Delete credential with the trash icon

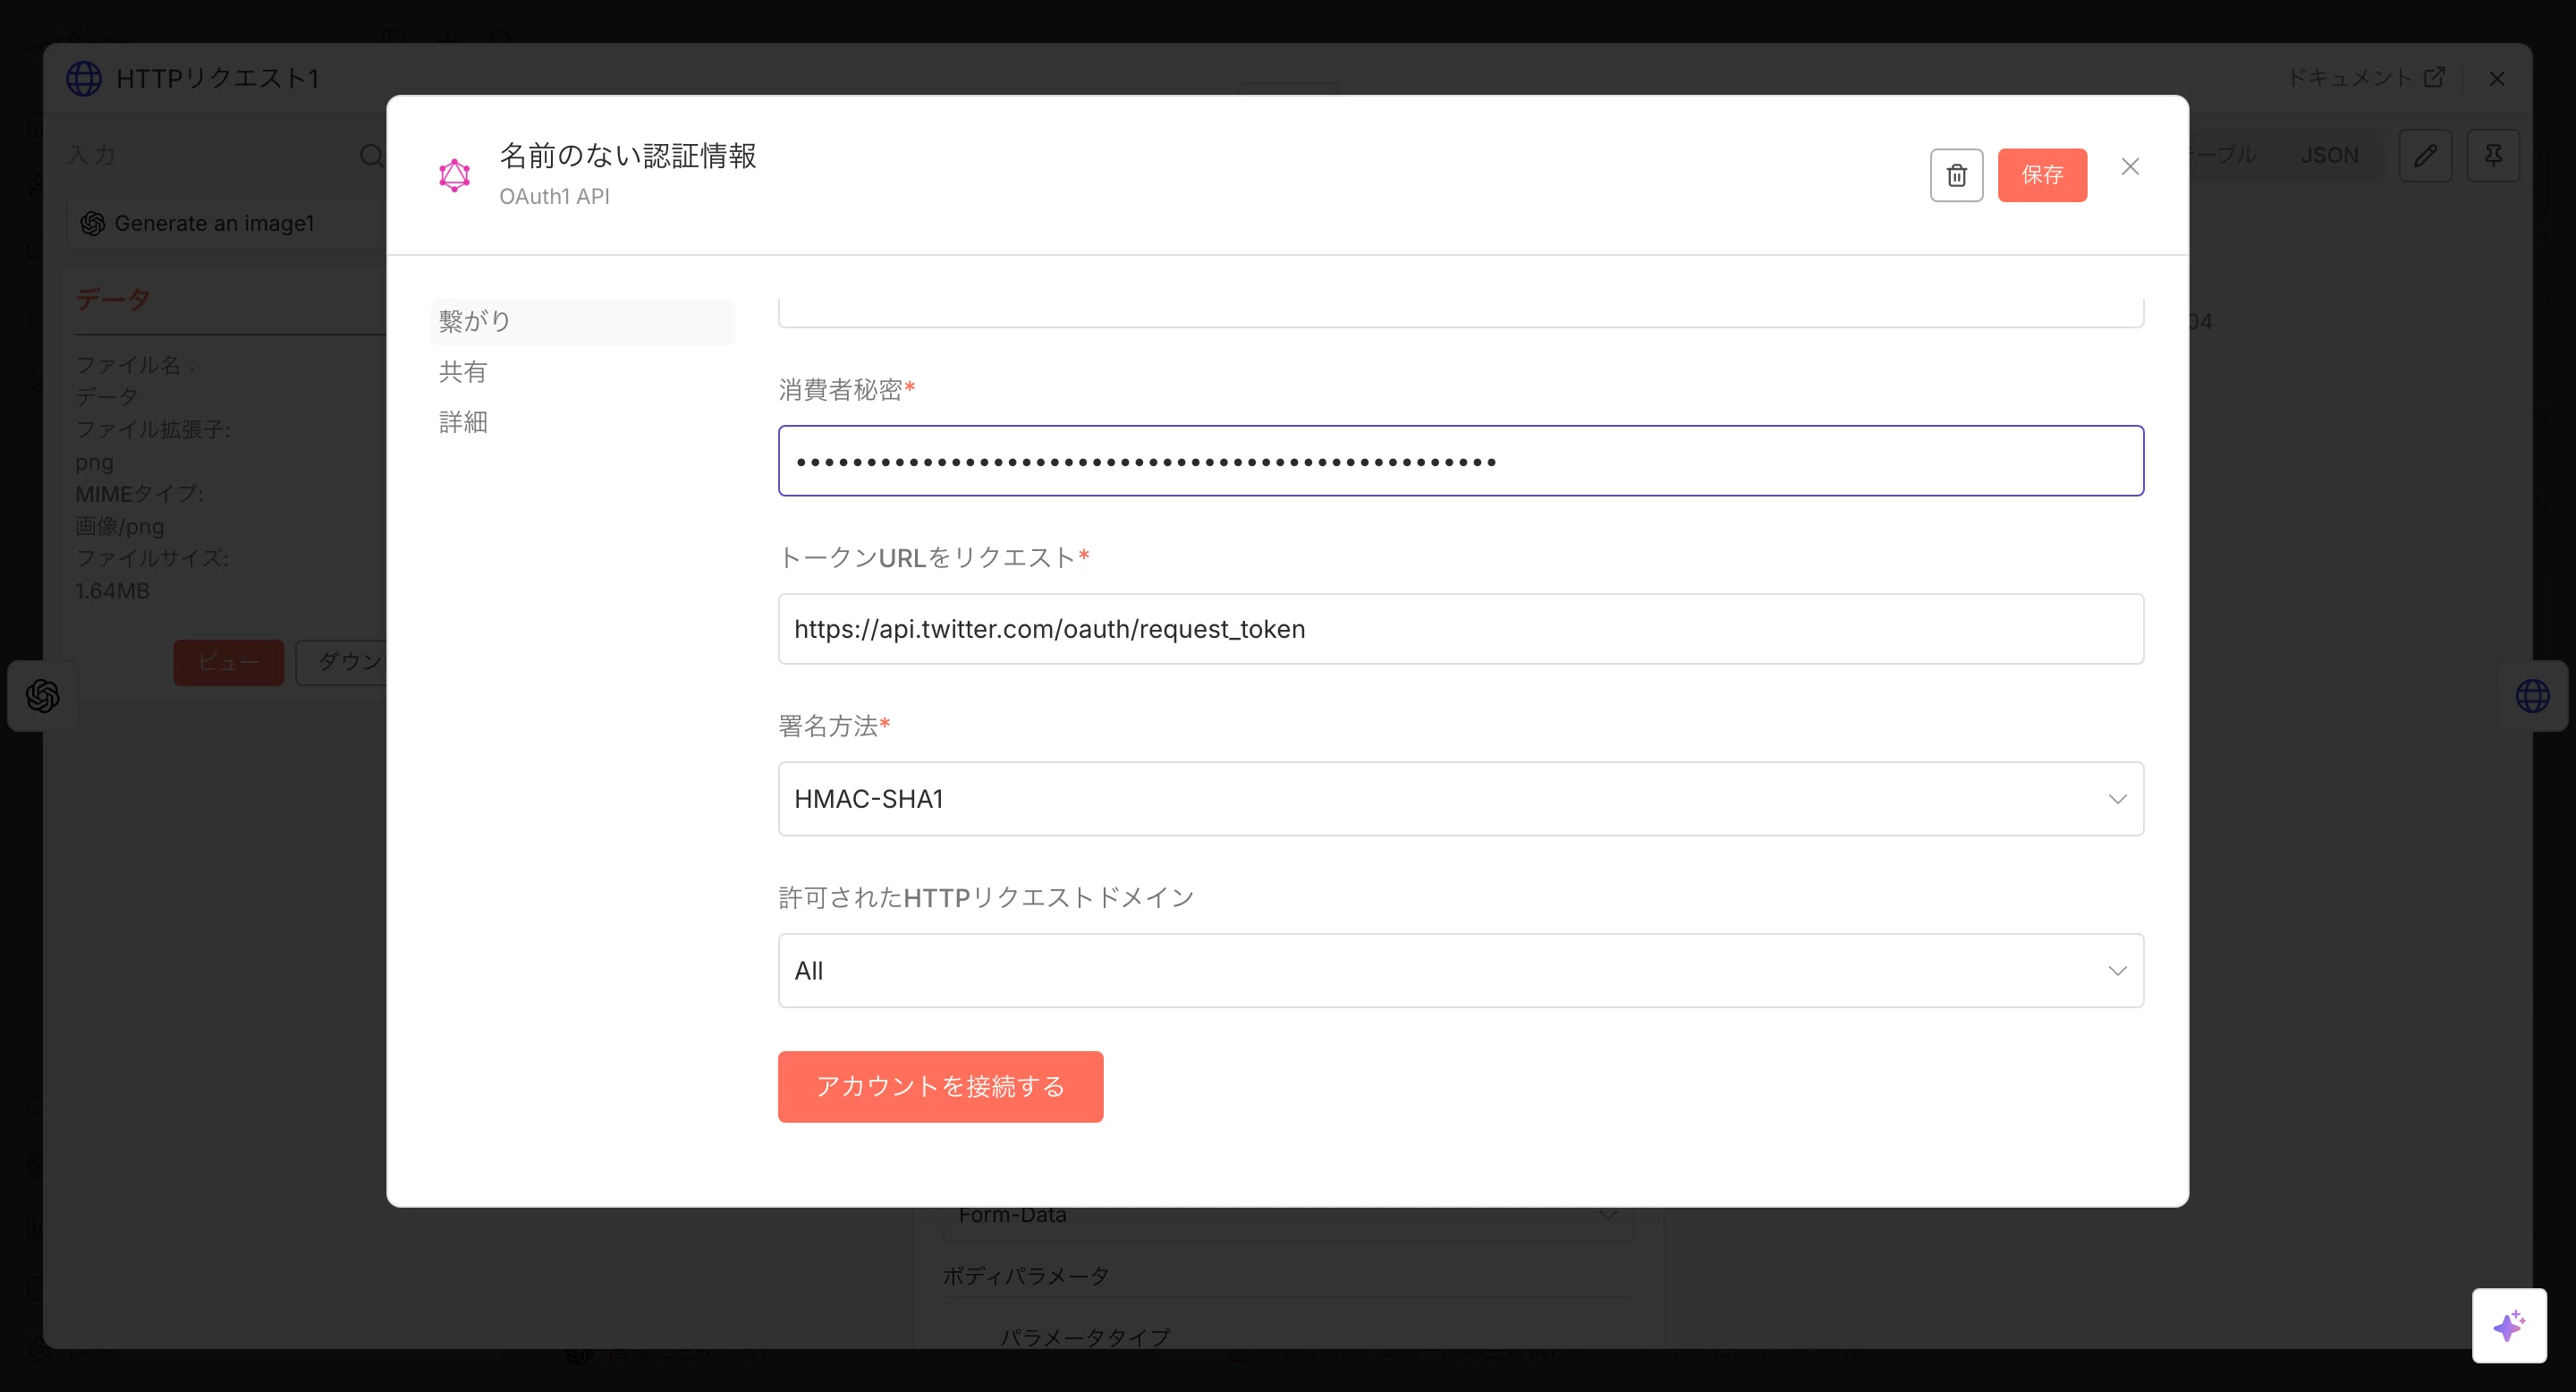click(x=1956, y=175)
